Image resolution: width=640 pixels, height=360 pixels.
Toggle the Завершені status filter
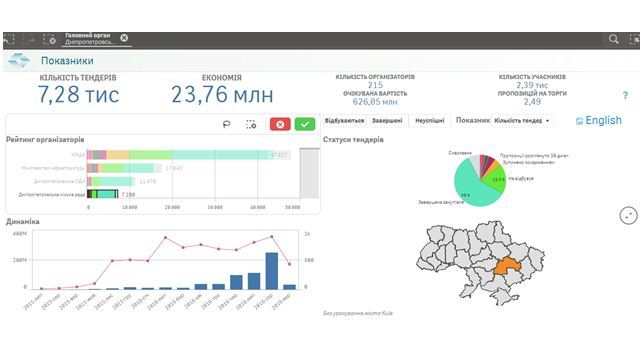coord(387,120)
